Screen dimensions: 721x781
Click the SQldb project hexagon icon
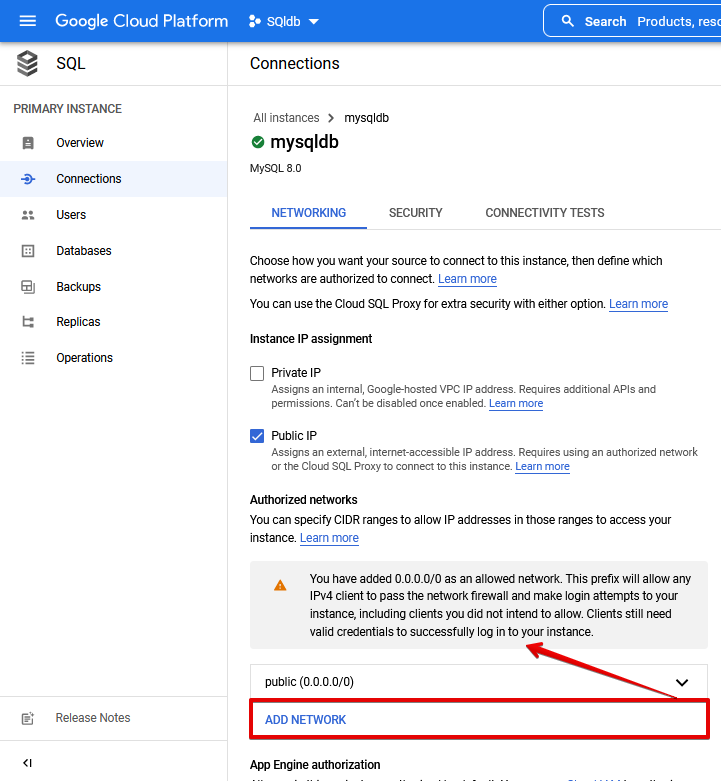pyautogui.click(x=254, y=21)
